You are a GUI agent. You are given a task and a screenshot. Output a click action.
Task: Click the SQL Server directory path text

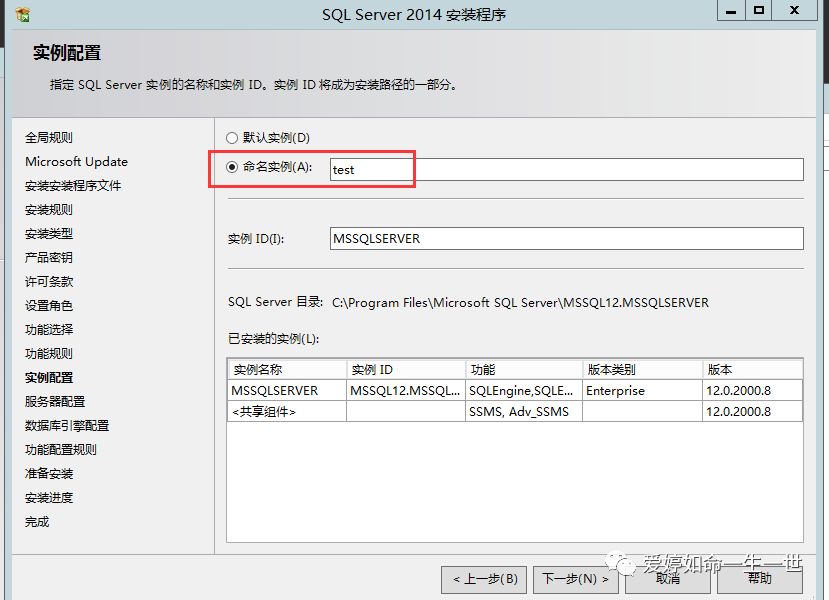(520, 303)
